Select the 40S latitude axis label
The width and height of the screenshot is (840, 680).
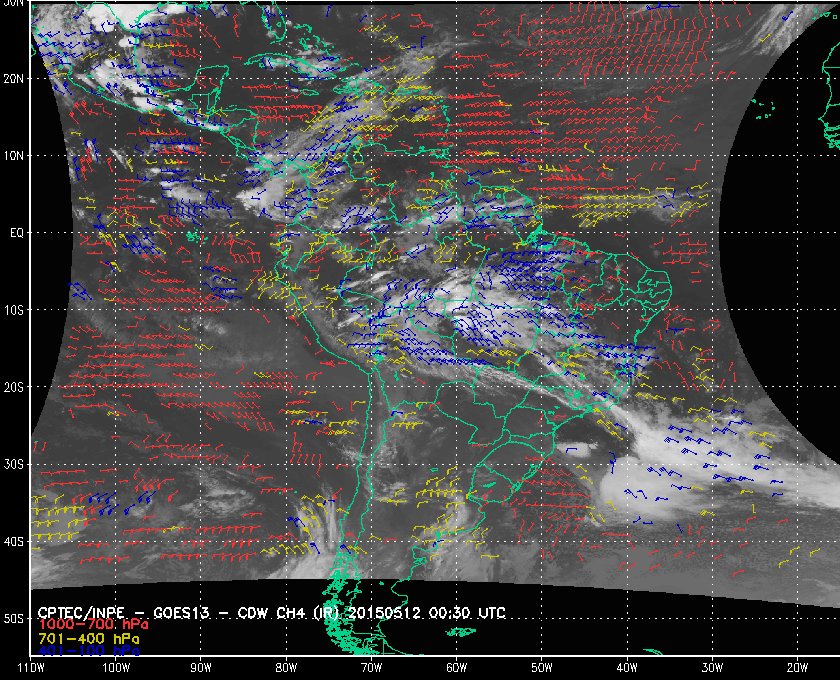pyautogui.click(x=13, y=542)
